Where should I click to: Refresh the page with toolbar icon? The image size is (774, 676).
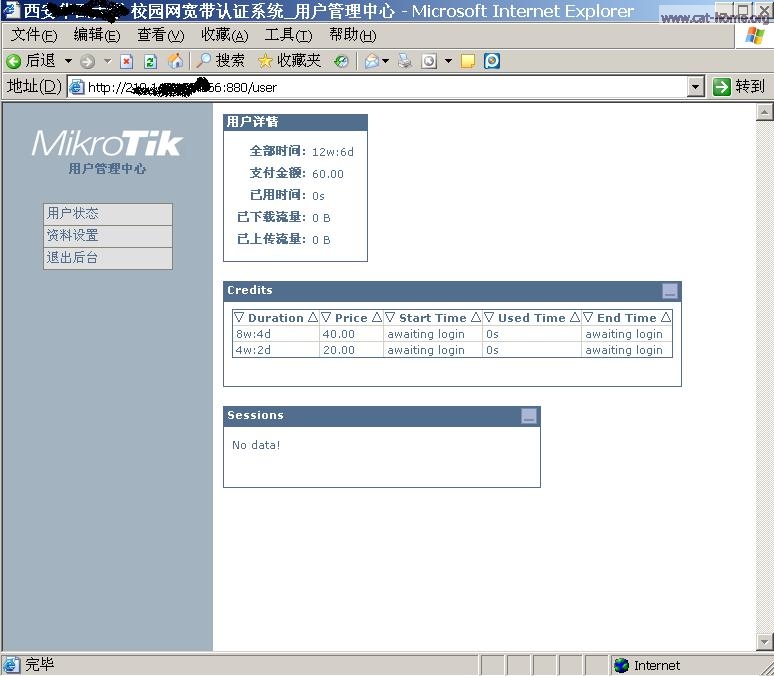pyautogui.click(x=151, y=61)
